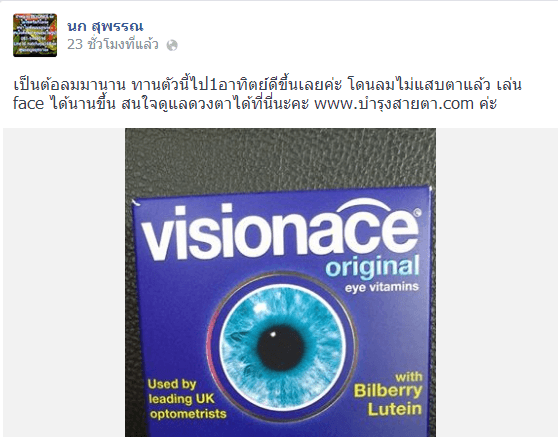
Task: Click the "eye vitamins" text on package
Action: point(381,287)
